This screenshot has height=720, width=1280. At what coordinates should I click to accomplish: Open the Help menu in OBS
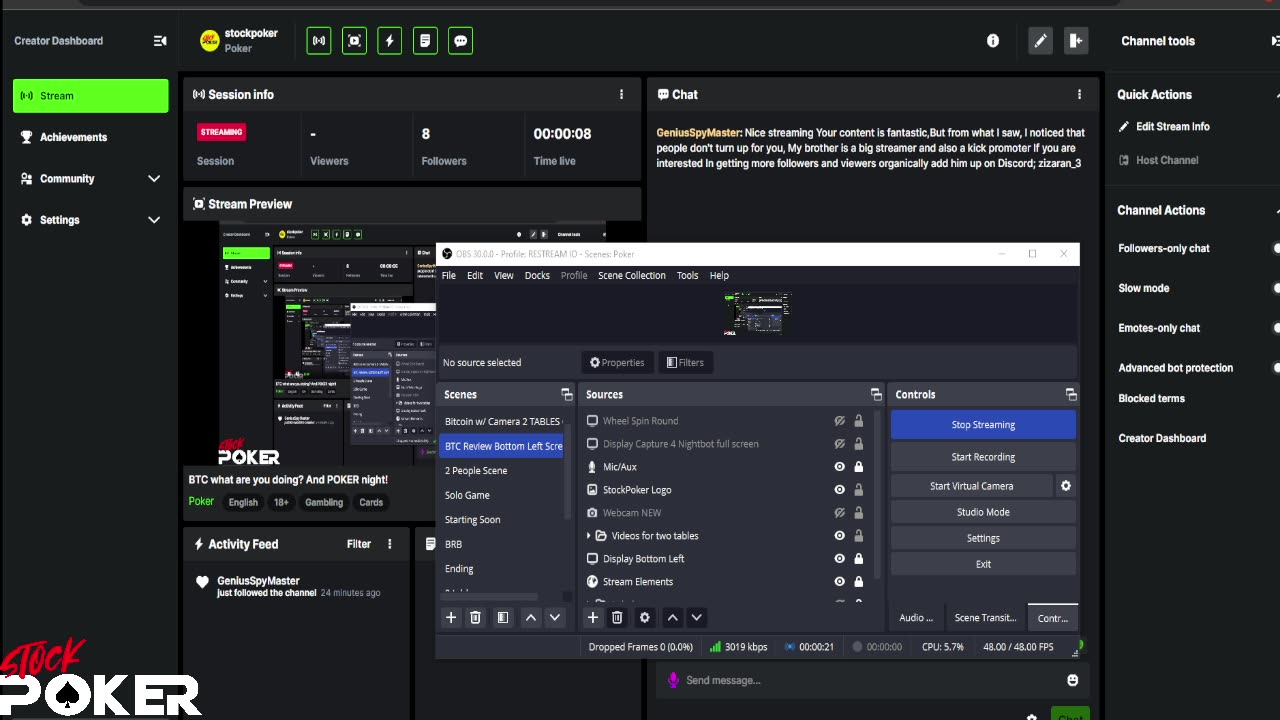[x=719, y=275]
